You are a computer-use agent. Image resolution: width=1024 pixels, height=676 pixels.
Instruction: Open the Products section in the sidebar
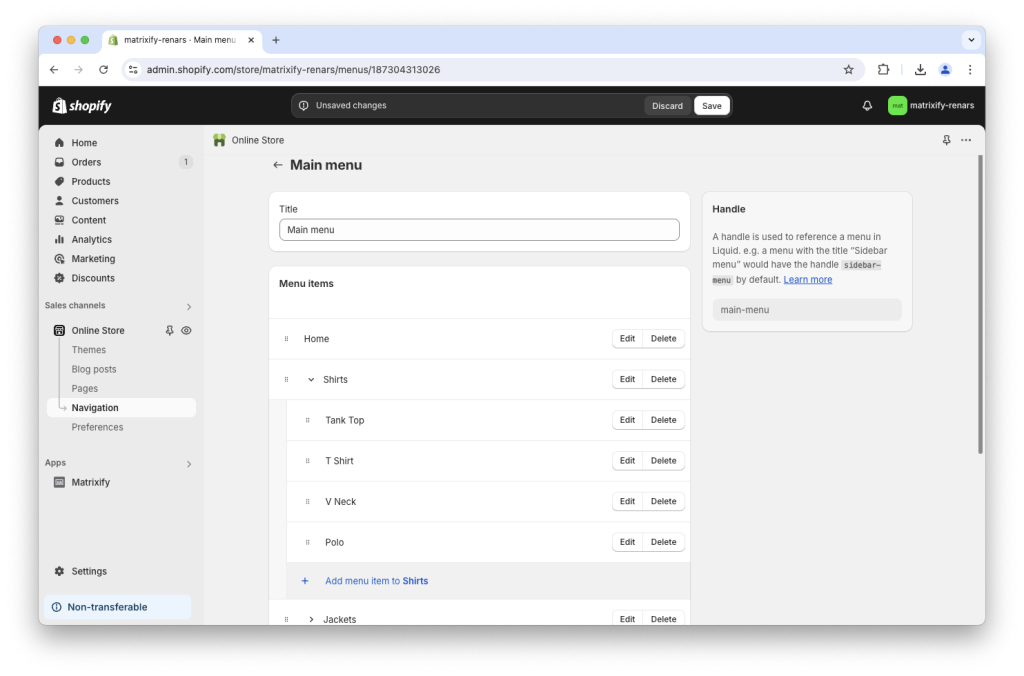pyautogui.click(x=88, y=181)
